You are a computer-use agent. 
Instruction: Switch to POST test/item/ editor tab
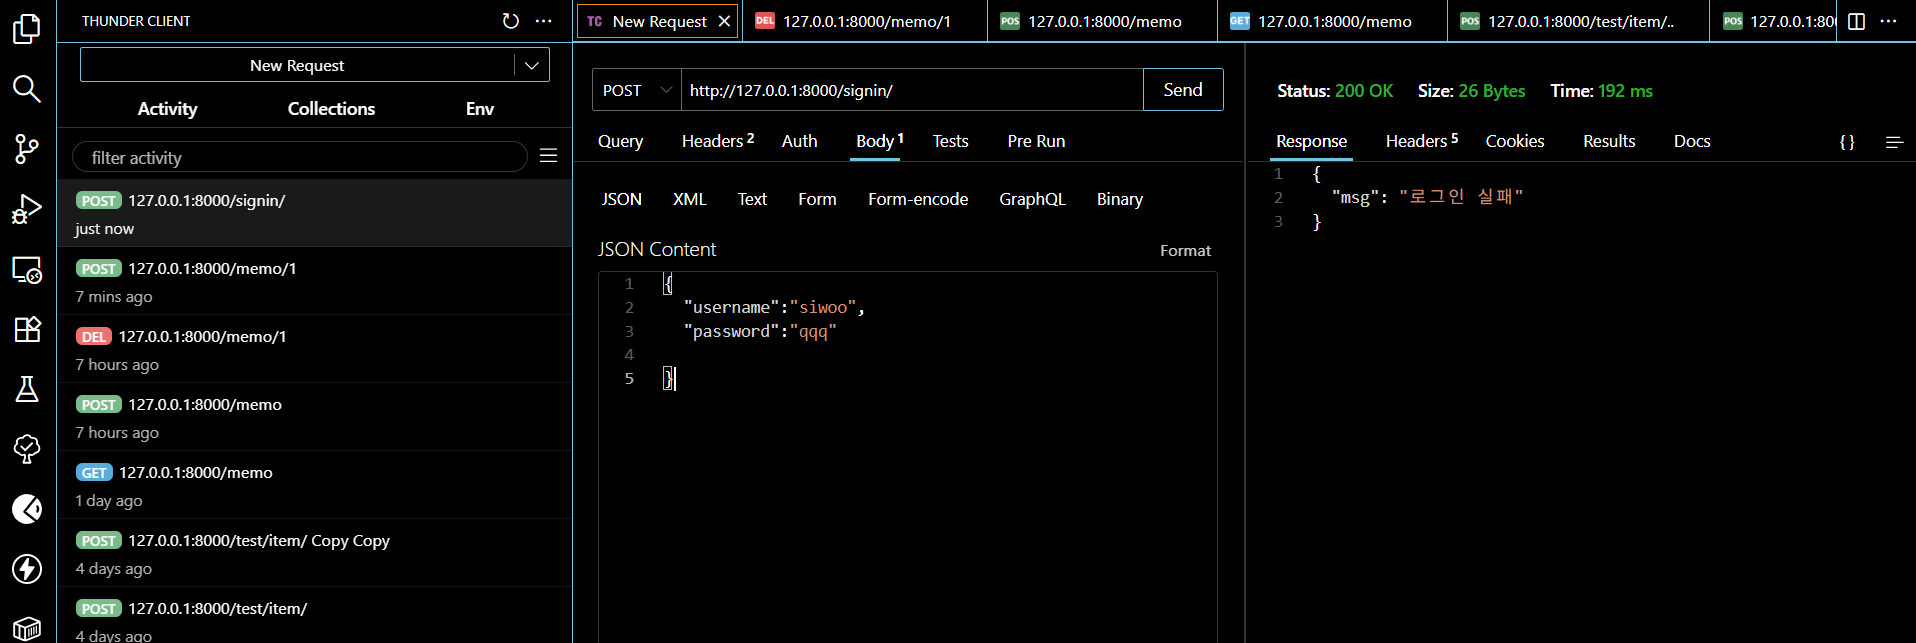1578,21
